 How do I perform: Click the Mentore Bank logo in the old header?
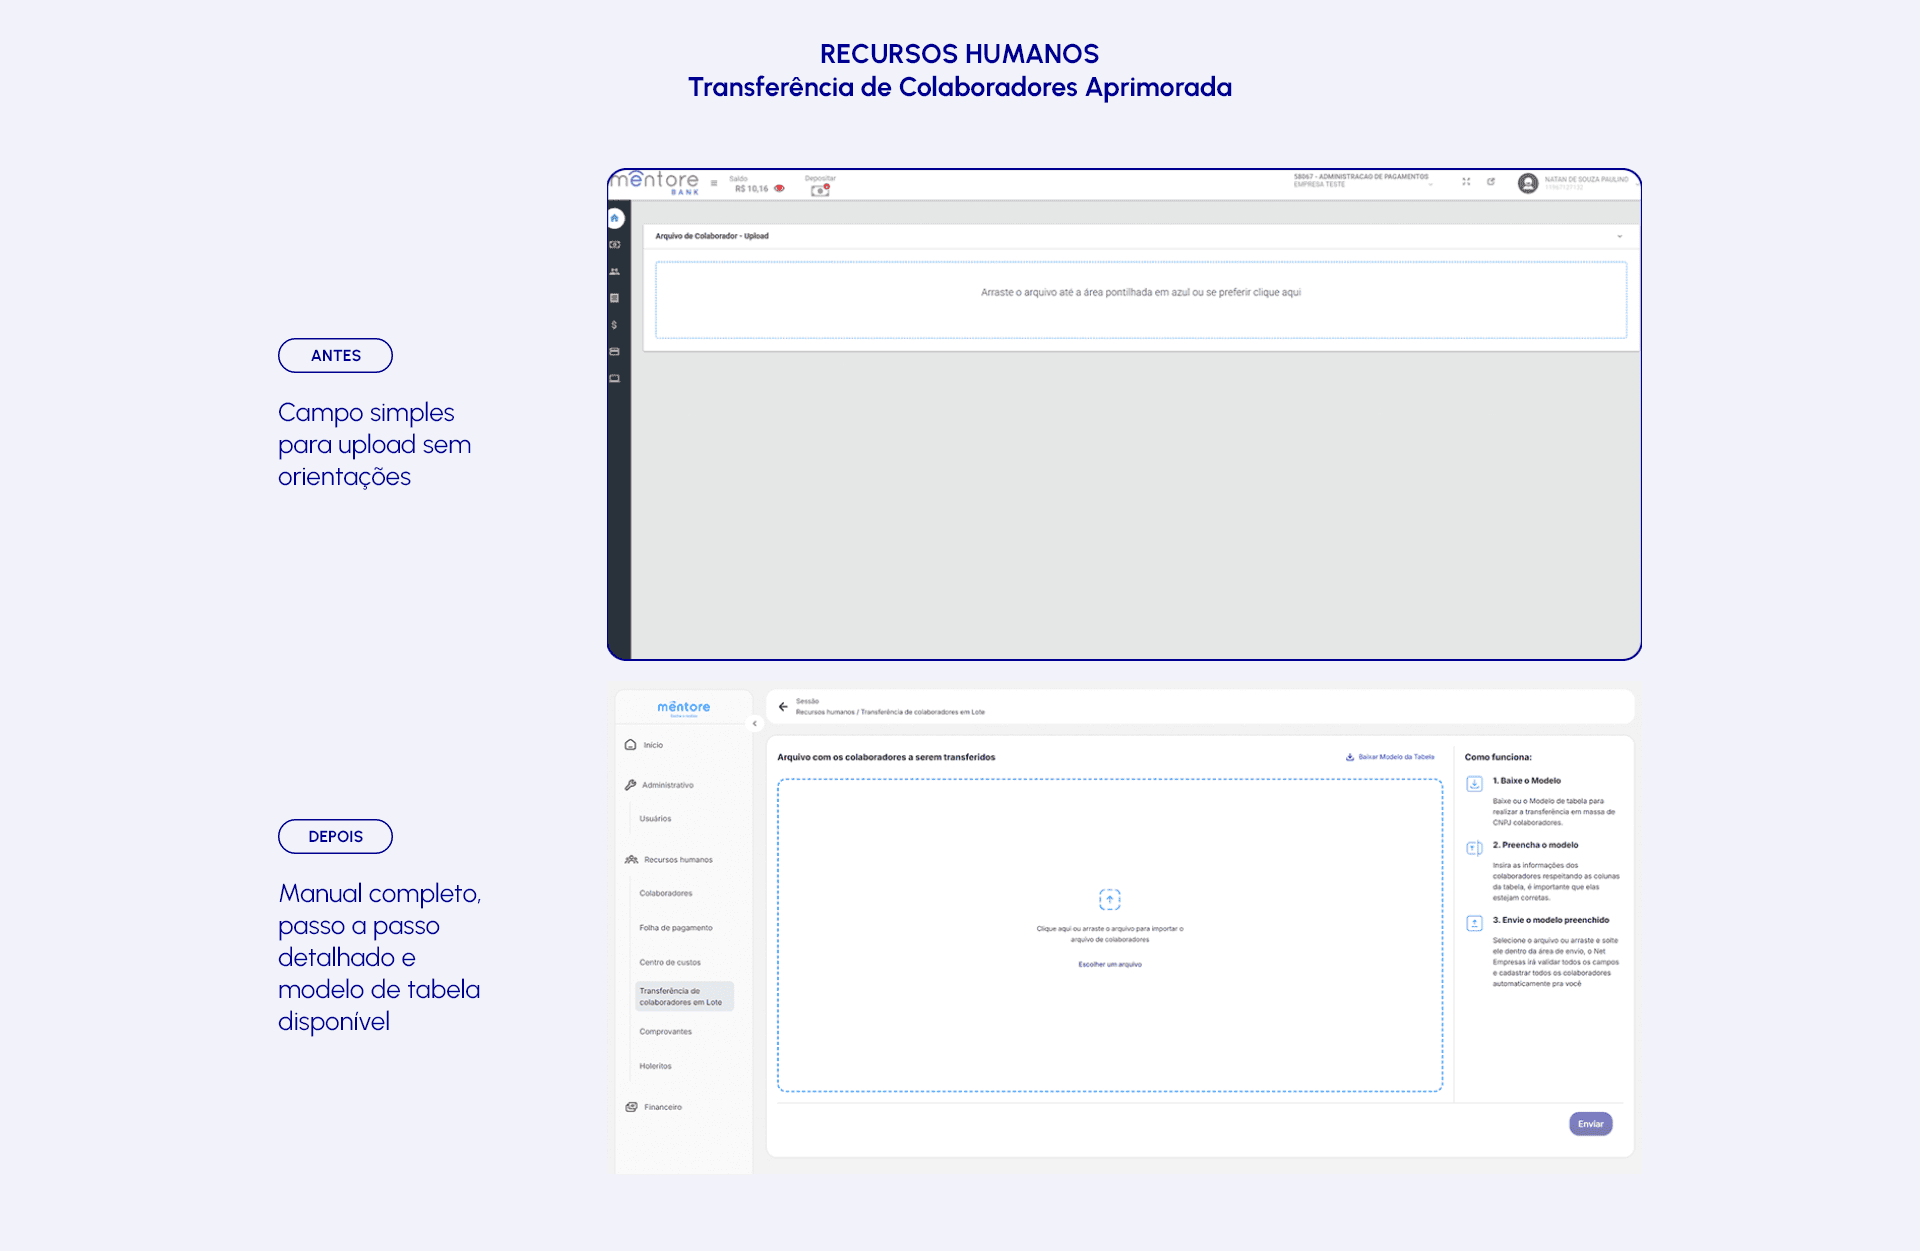[656, 182]
